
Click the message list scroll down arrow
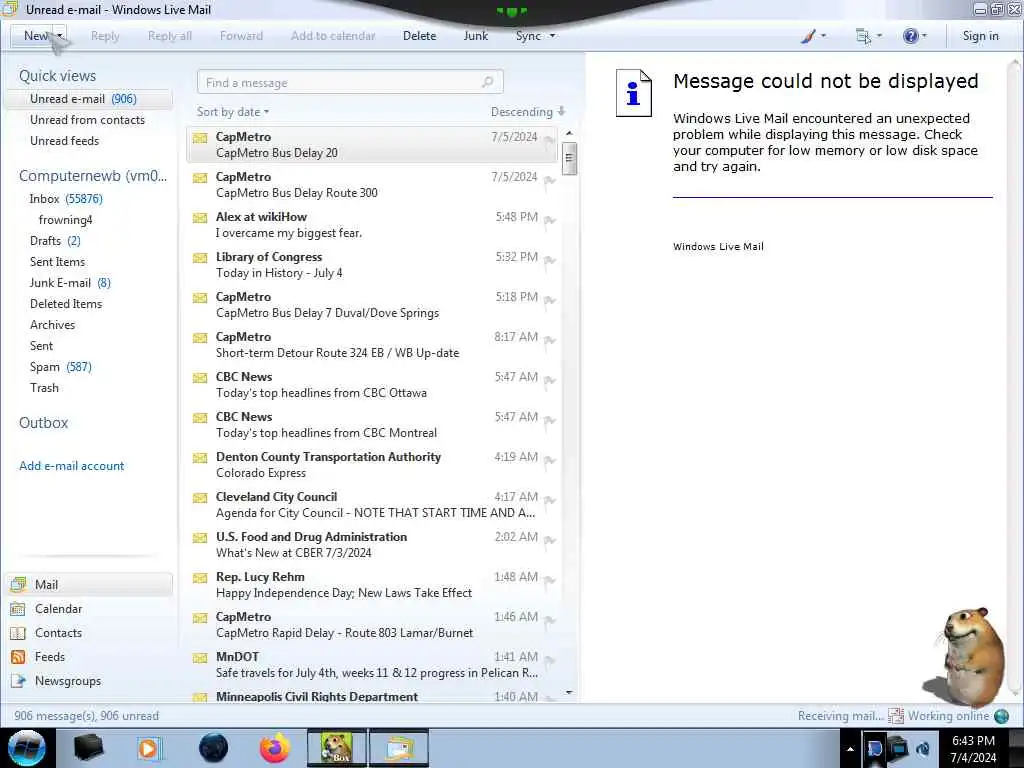tap(569, 693)
